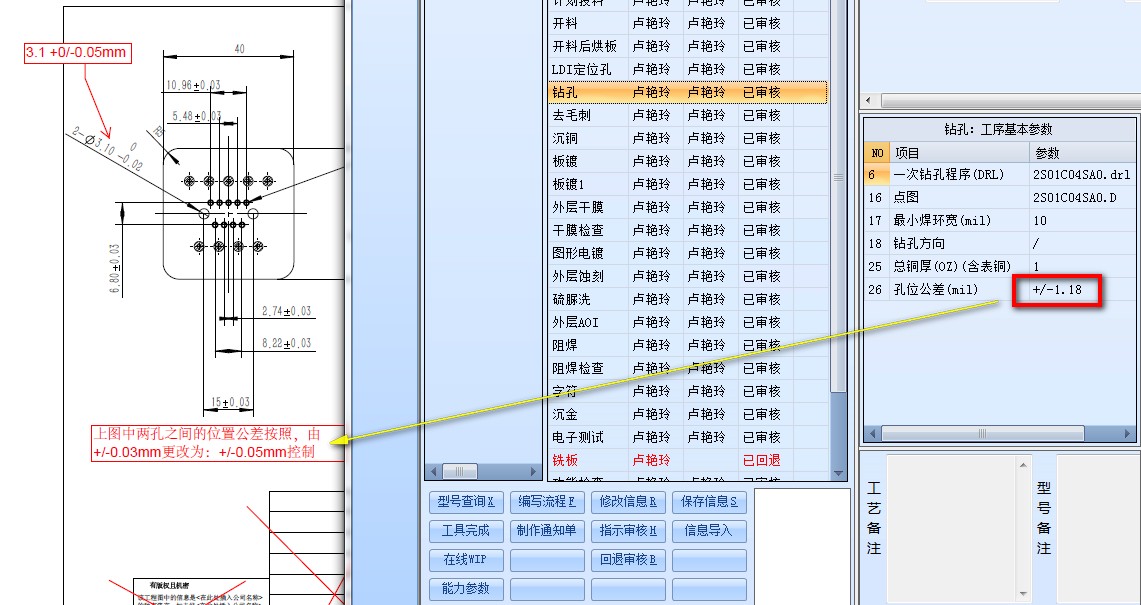The image size is (1141, 605).
Task: Click the process list vertical scrollbar down arrow
Action: tap(838, 474)
